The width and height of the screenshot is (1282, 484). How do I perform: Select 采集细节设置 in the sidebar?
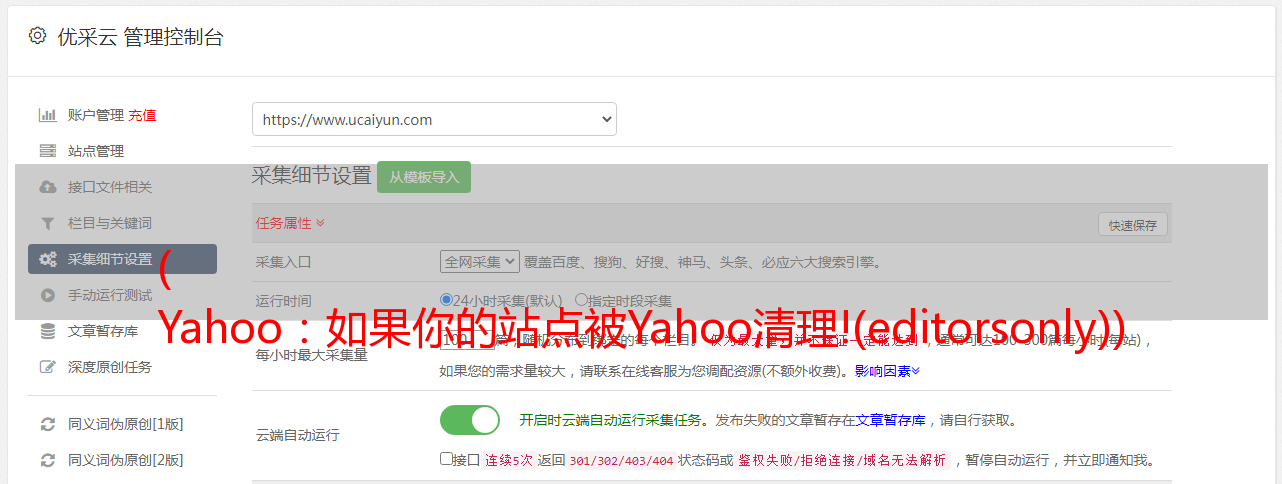(x=122, y=259)
